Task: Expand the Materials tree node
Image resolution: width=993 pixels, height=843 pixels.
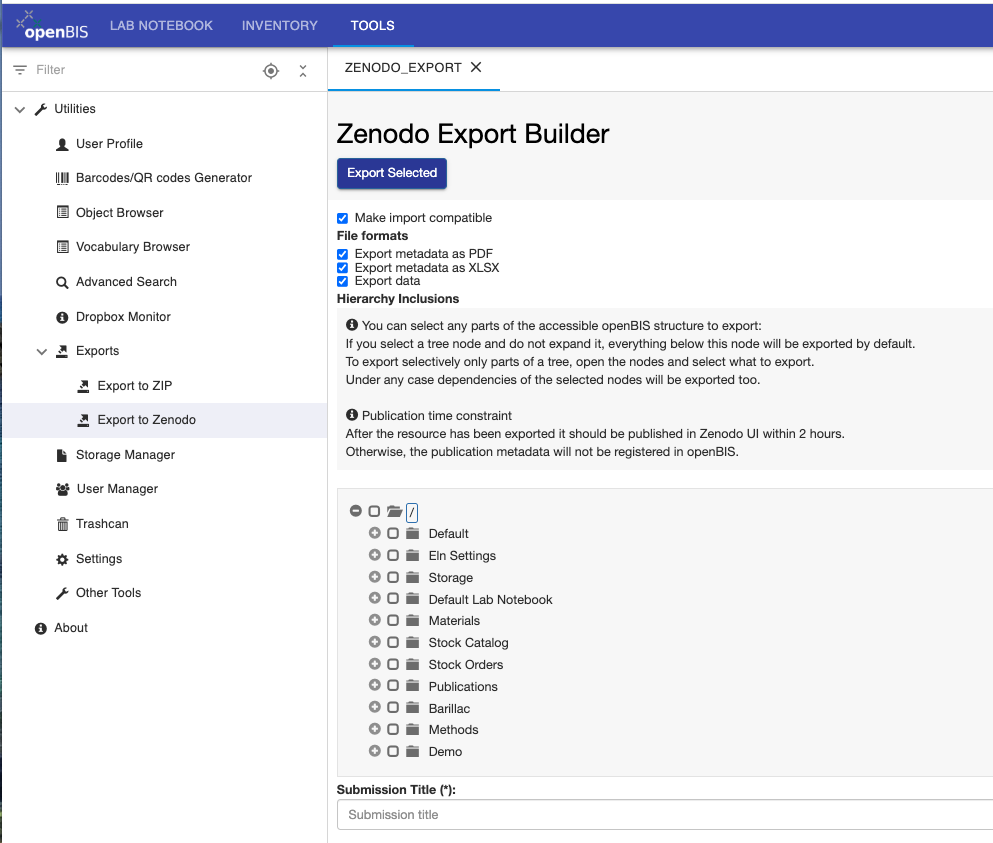Action: (374, 620)
